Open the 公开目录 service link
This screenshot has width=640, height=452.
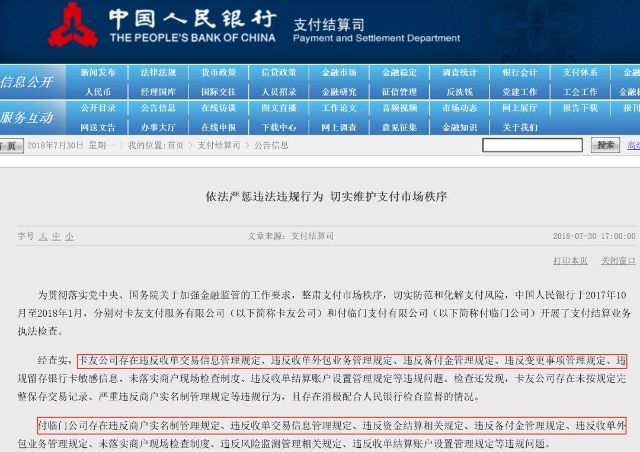pos(98,108)
